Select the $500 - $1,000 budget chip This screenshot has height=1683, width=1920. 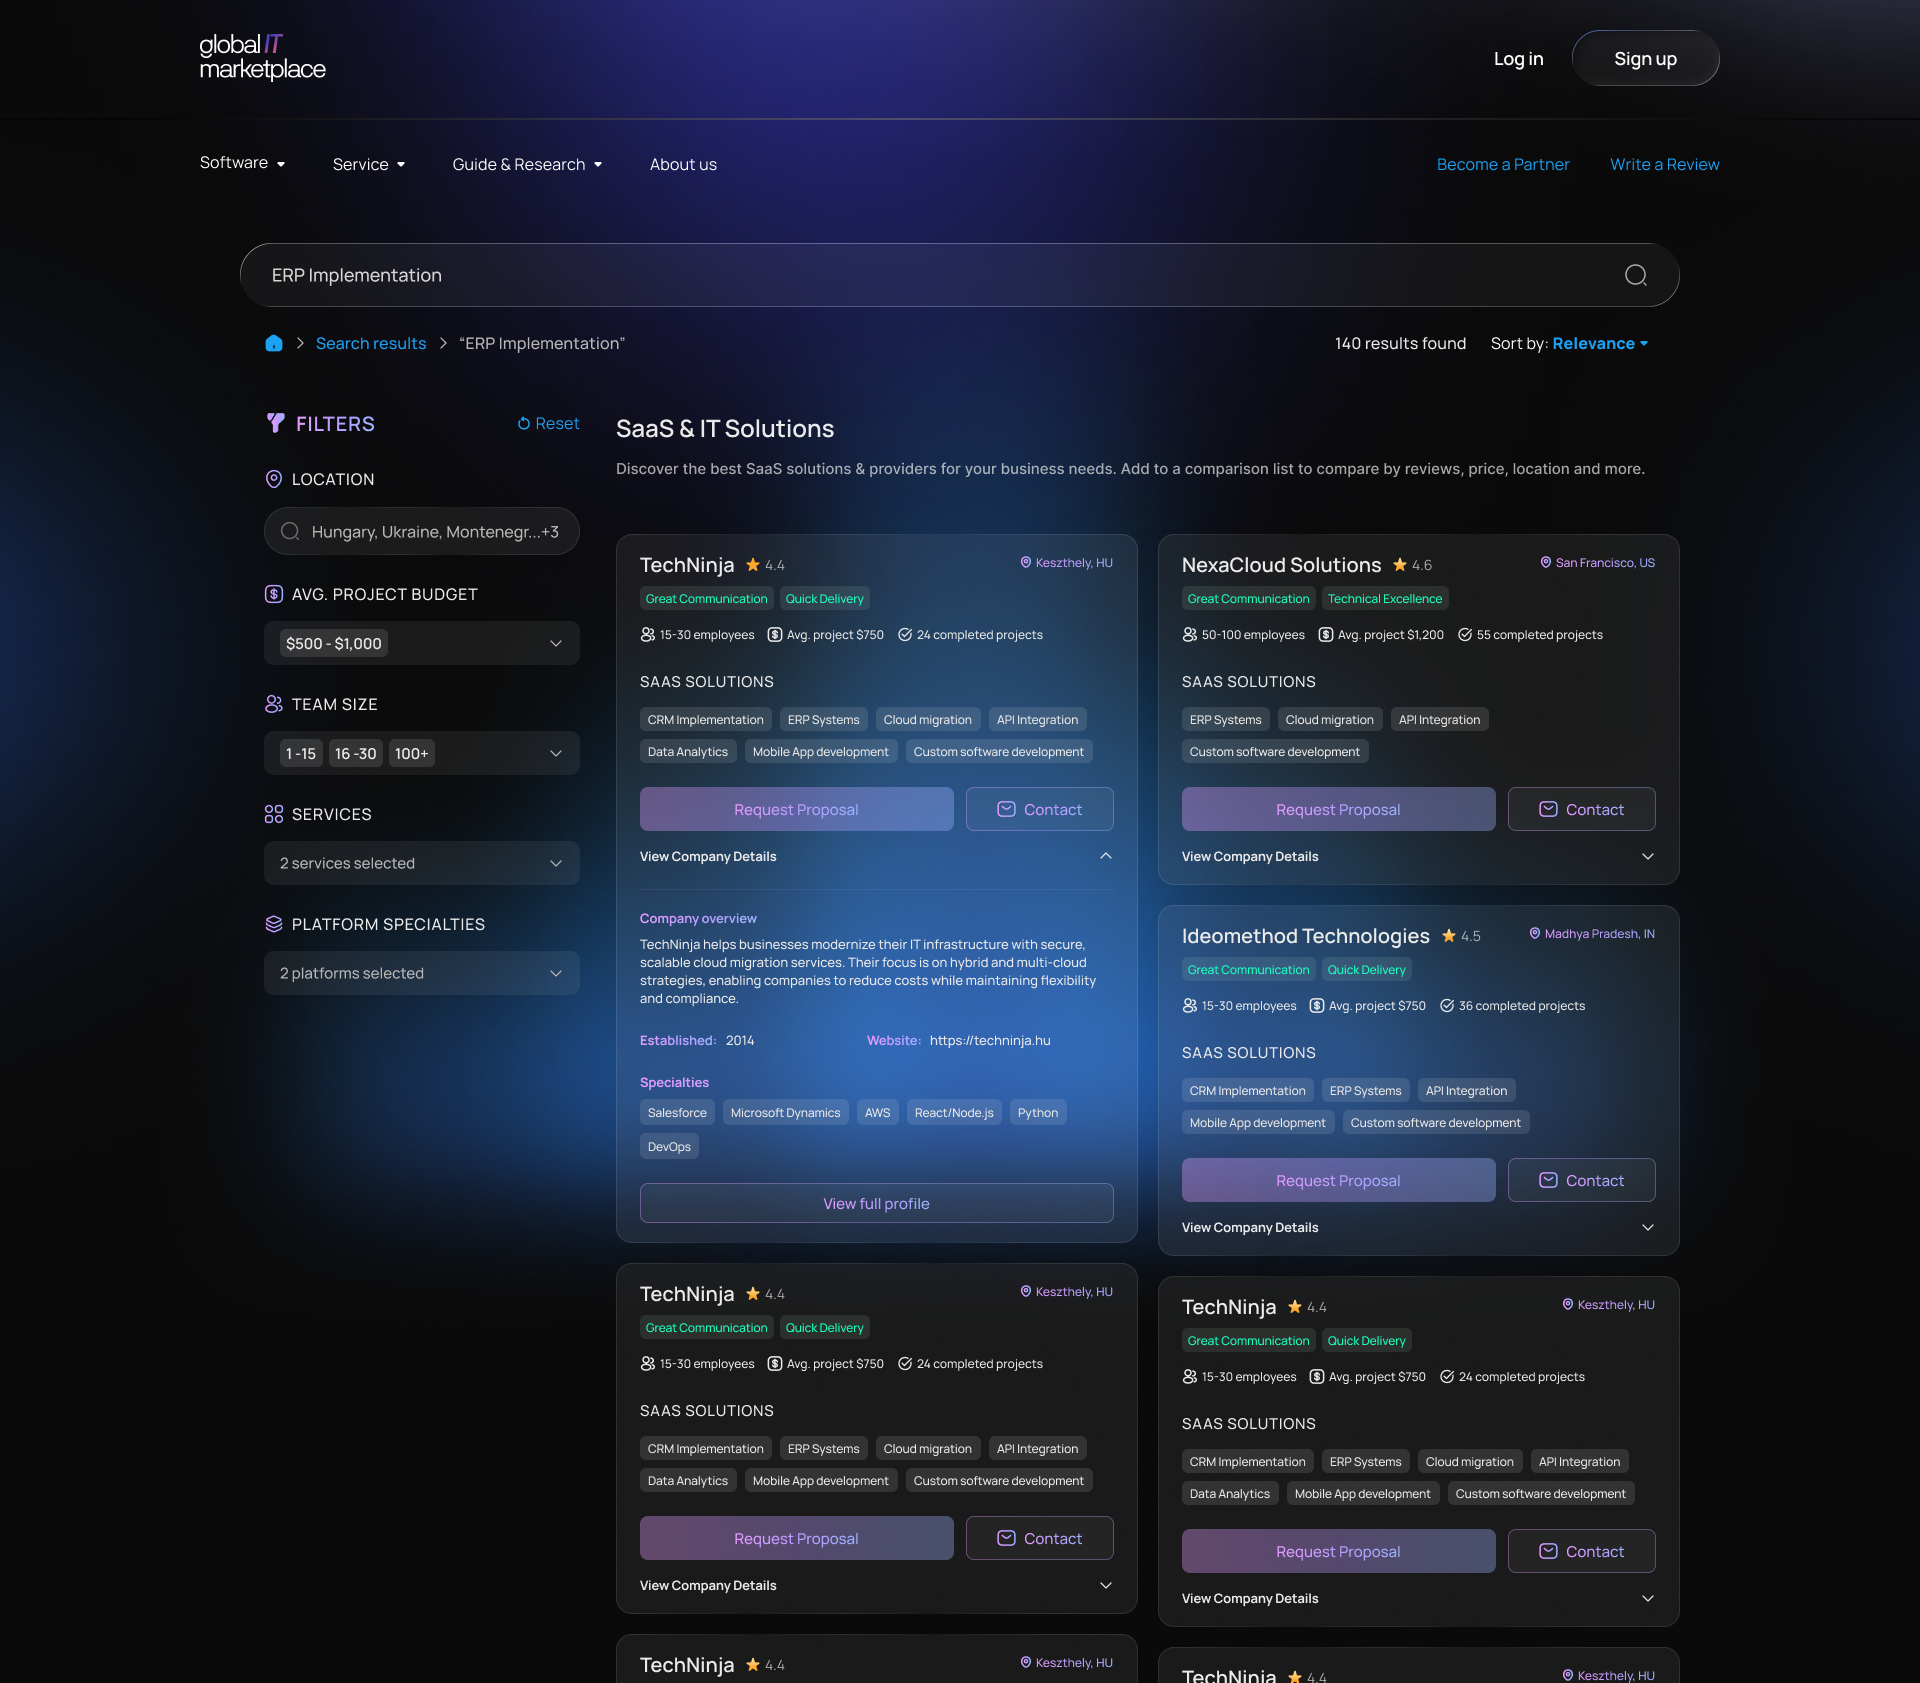[x=333, y=643]
